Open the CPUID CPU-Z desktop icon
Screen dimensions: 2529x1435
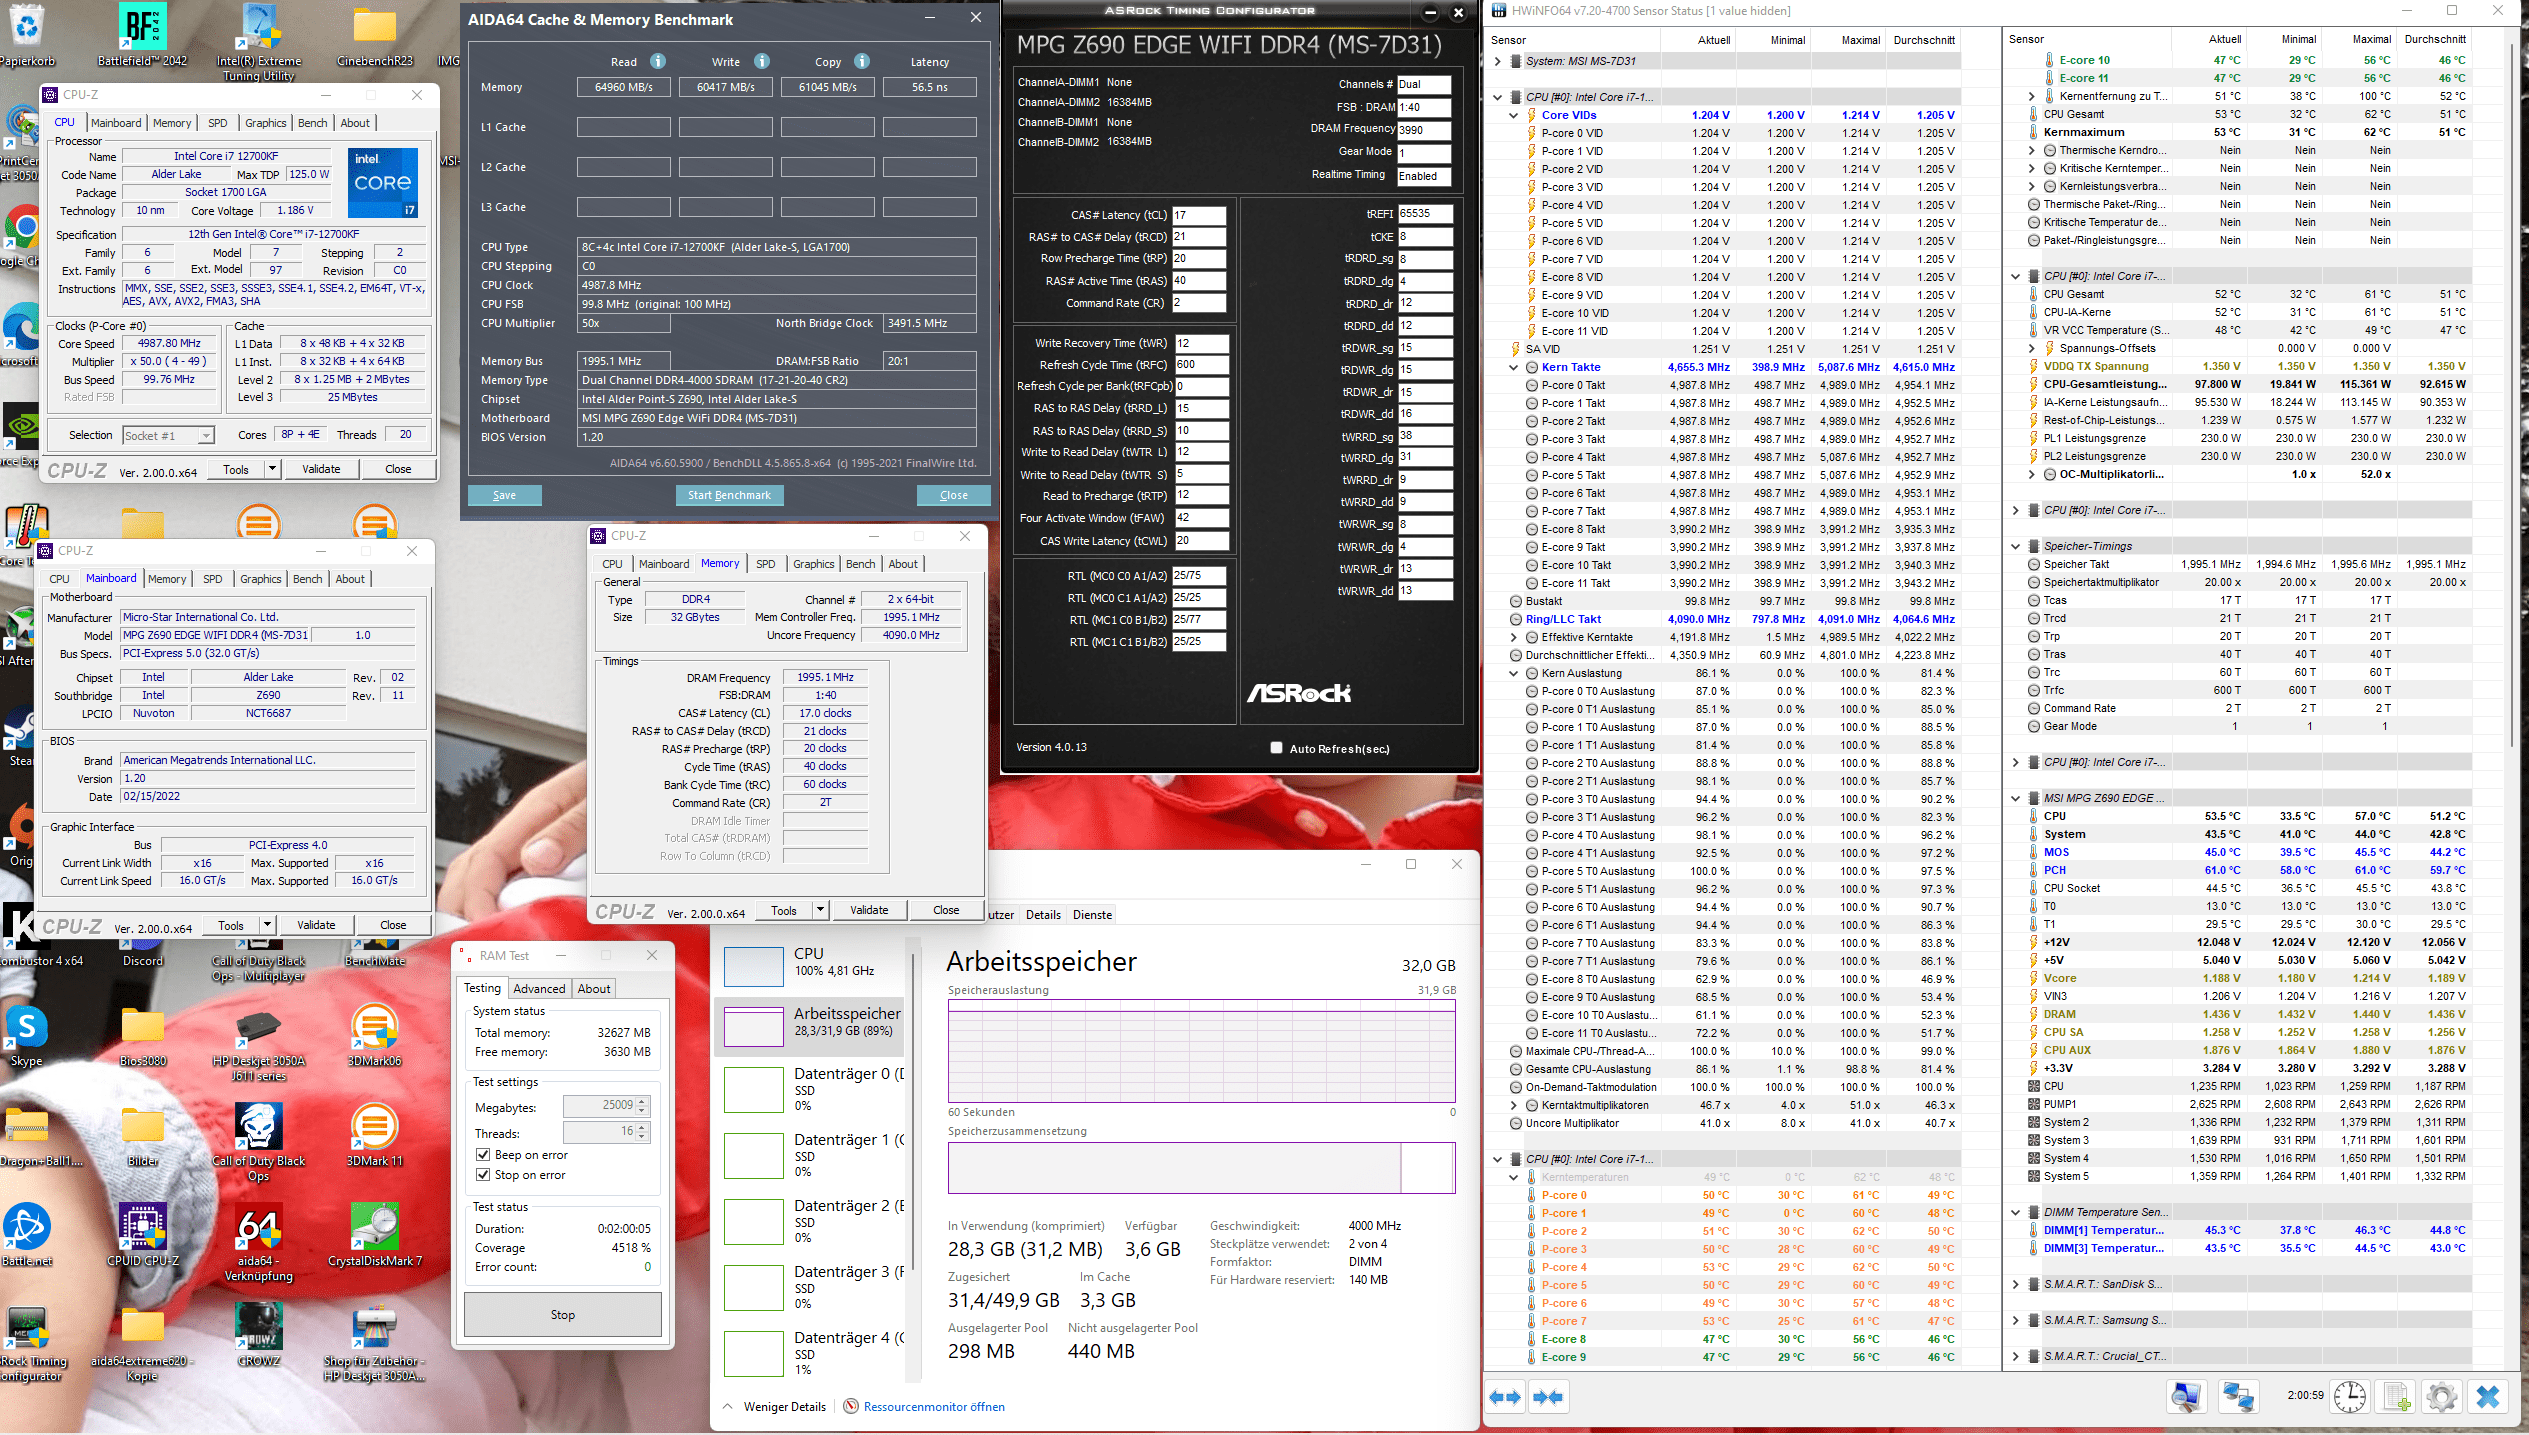point(143,1236)
